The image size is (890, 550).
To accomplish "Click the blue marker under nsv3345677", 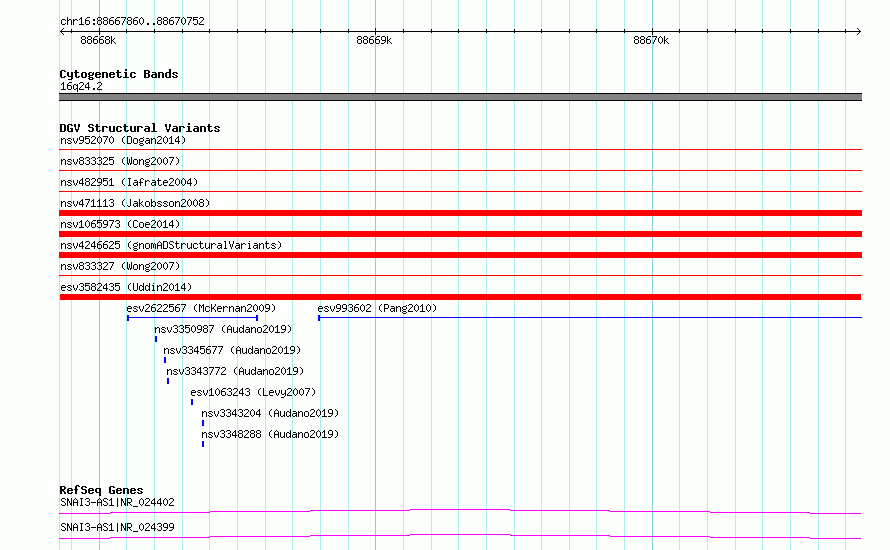I will coord(165,360).
